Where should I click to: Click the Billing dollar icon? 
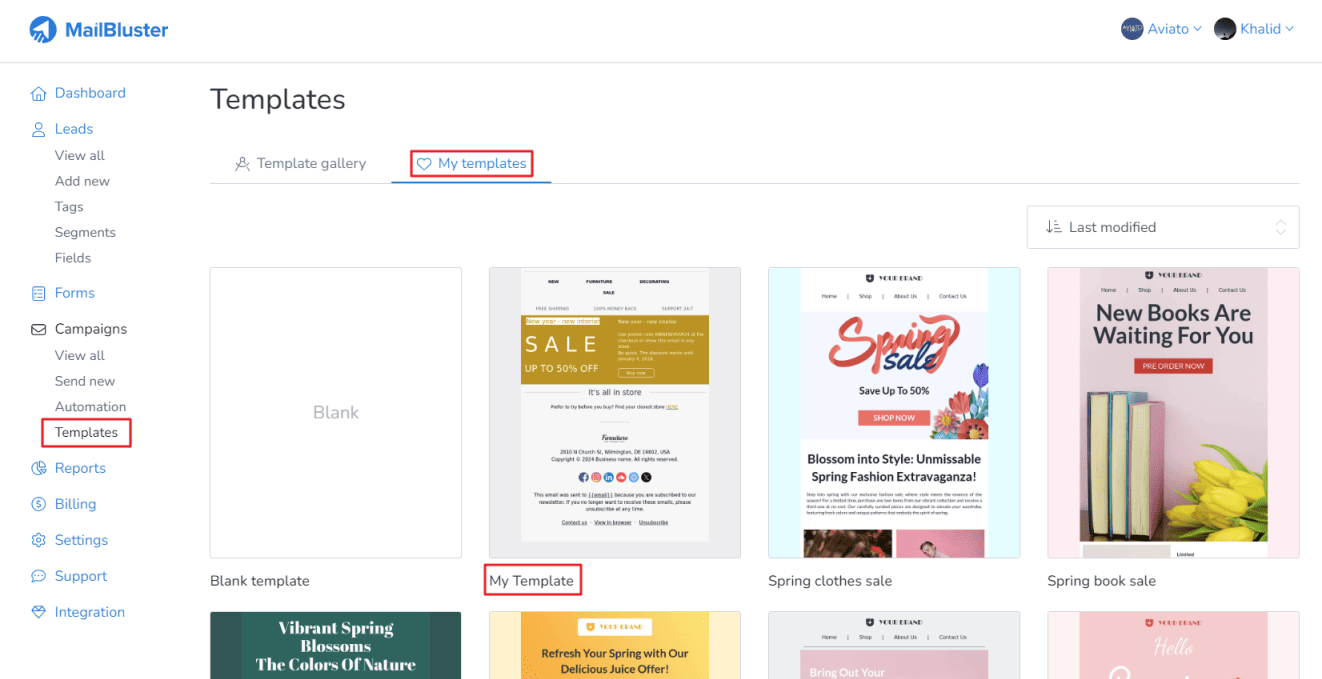(x=39, y=505)
